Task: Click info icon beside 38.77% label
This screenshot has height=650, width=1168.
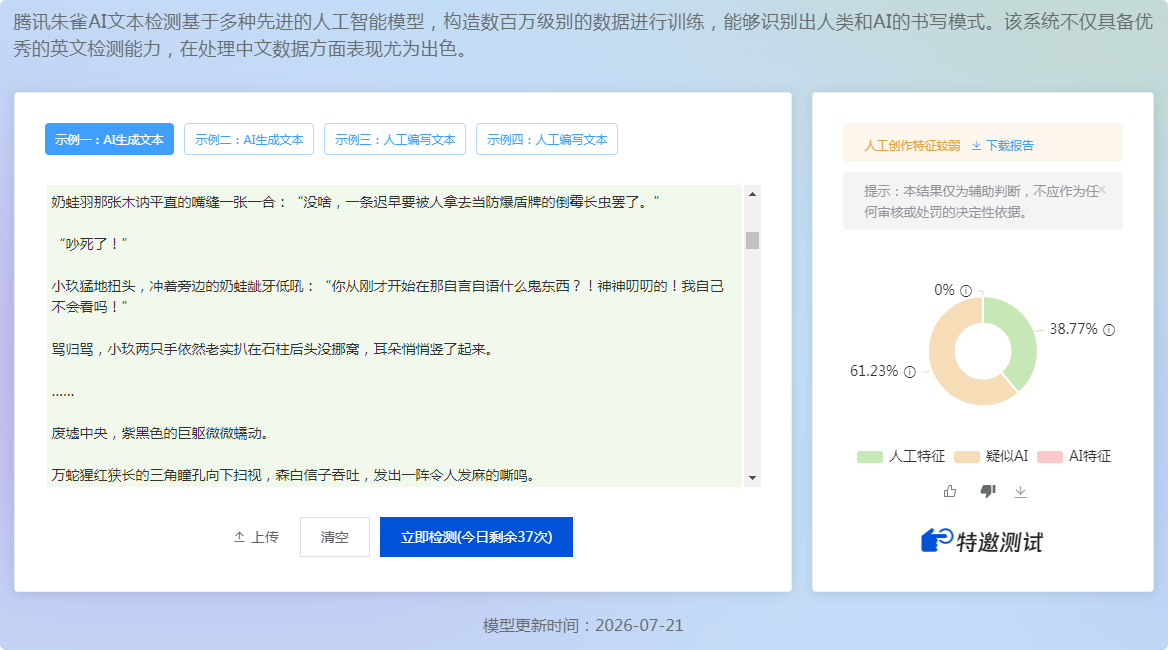Action: coord(1109,330)
